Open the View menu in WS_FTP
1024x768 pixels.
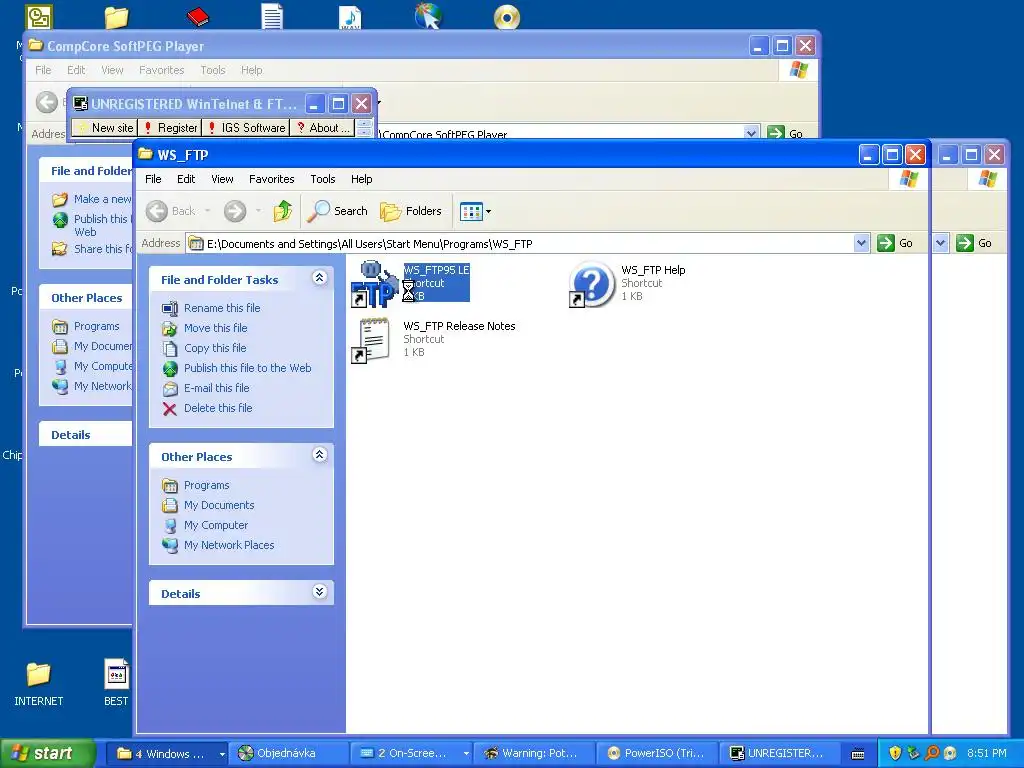[x=222, y=179]
